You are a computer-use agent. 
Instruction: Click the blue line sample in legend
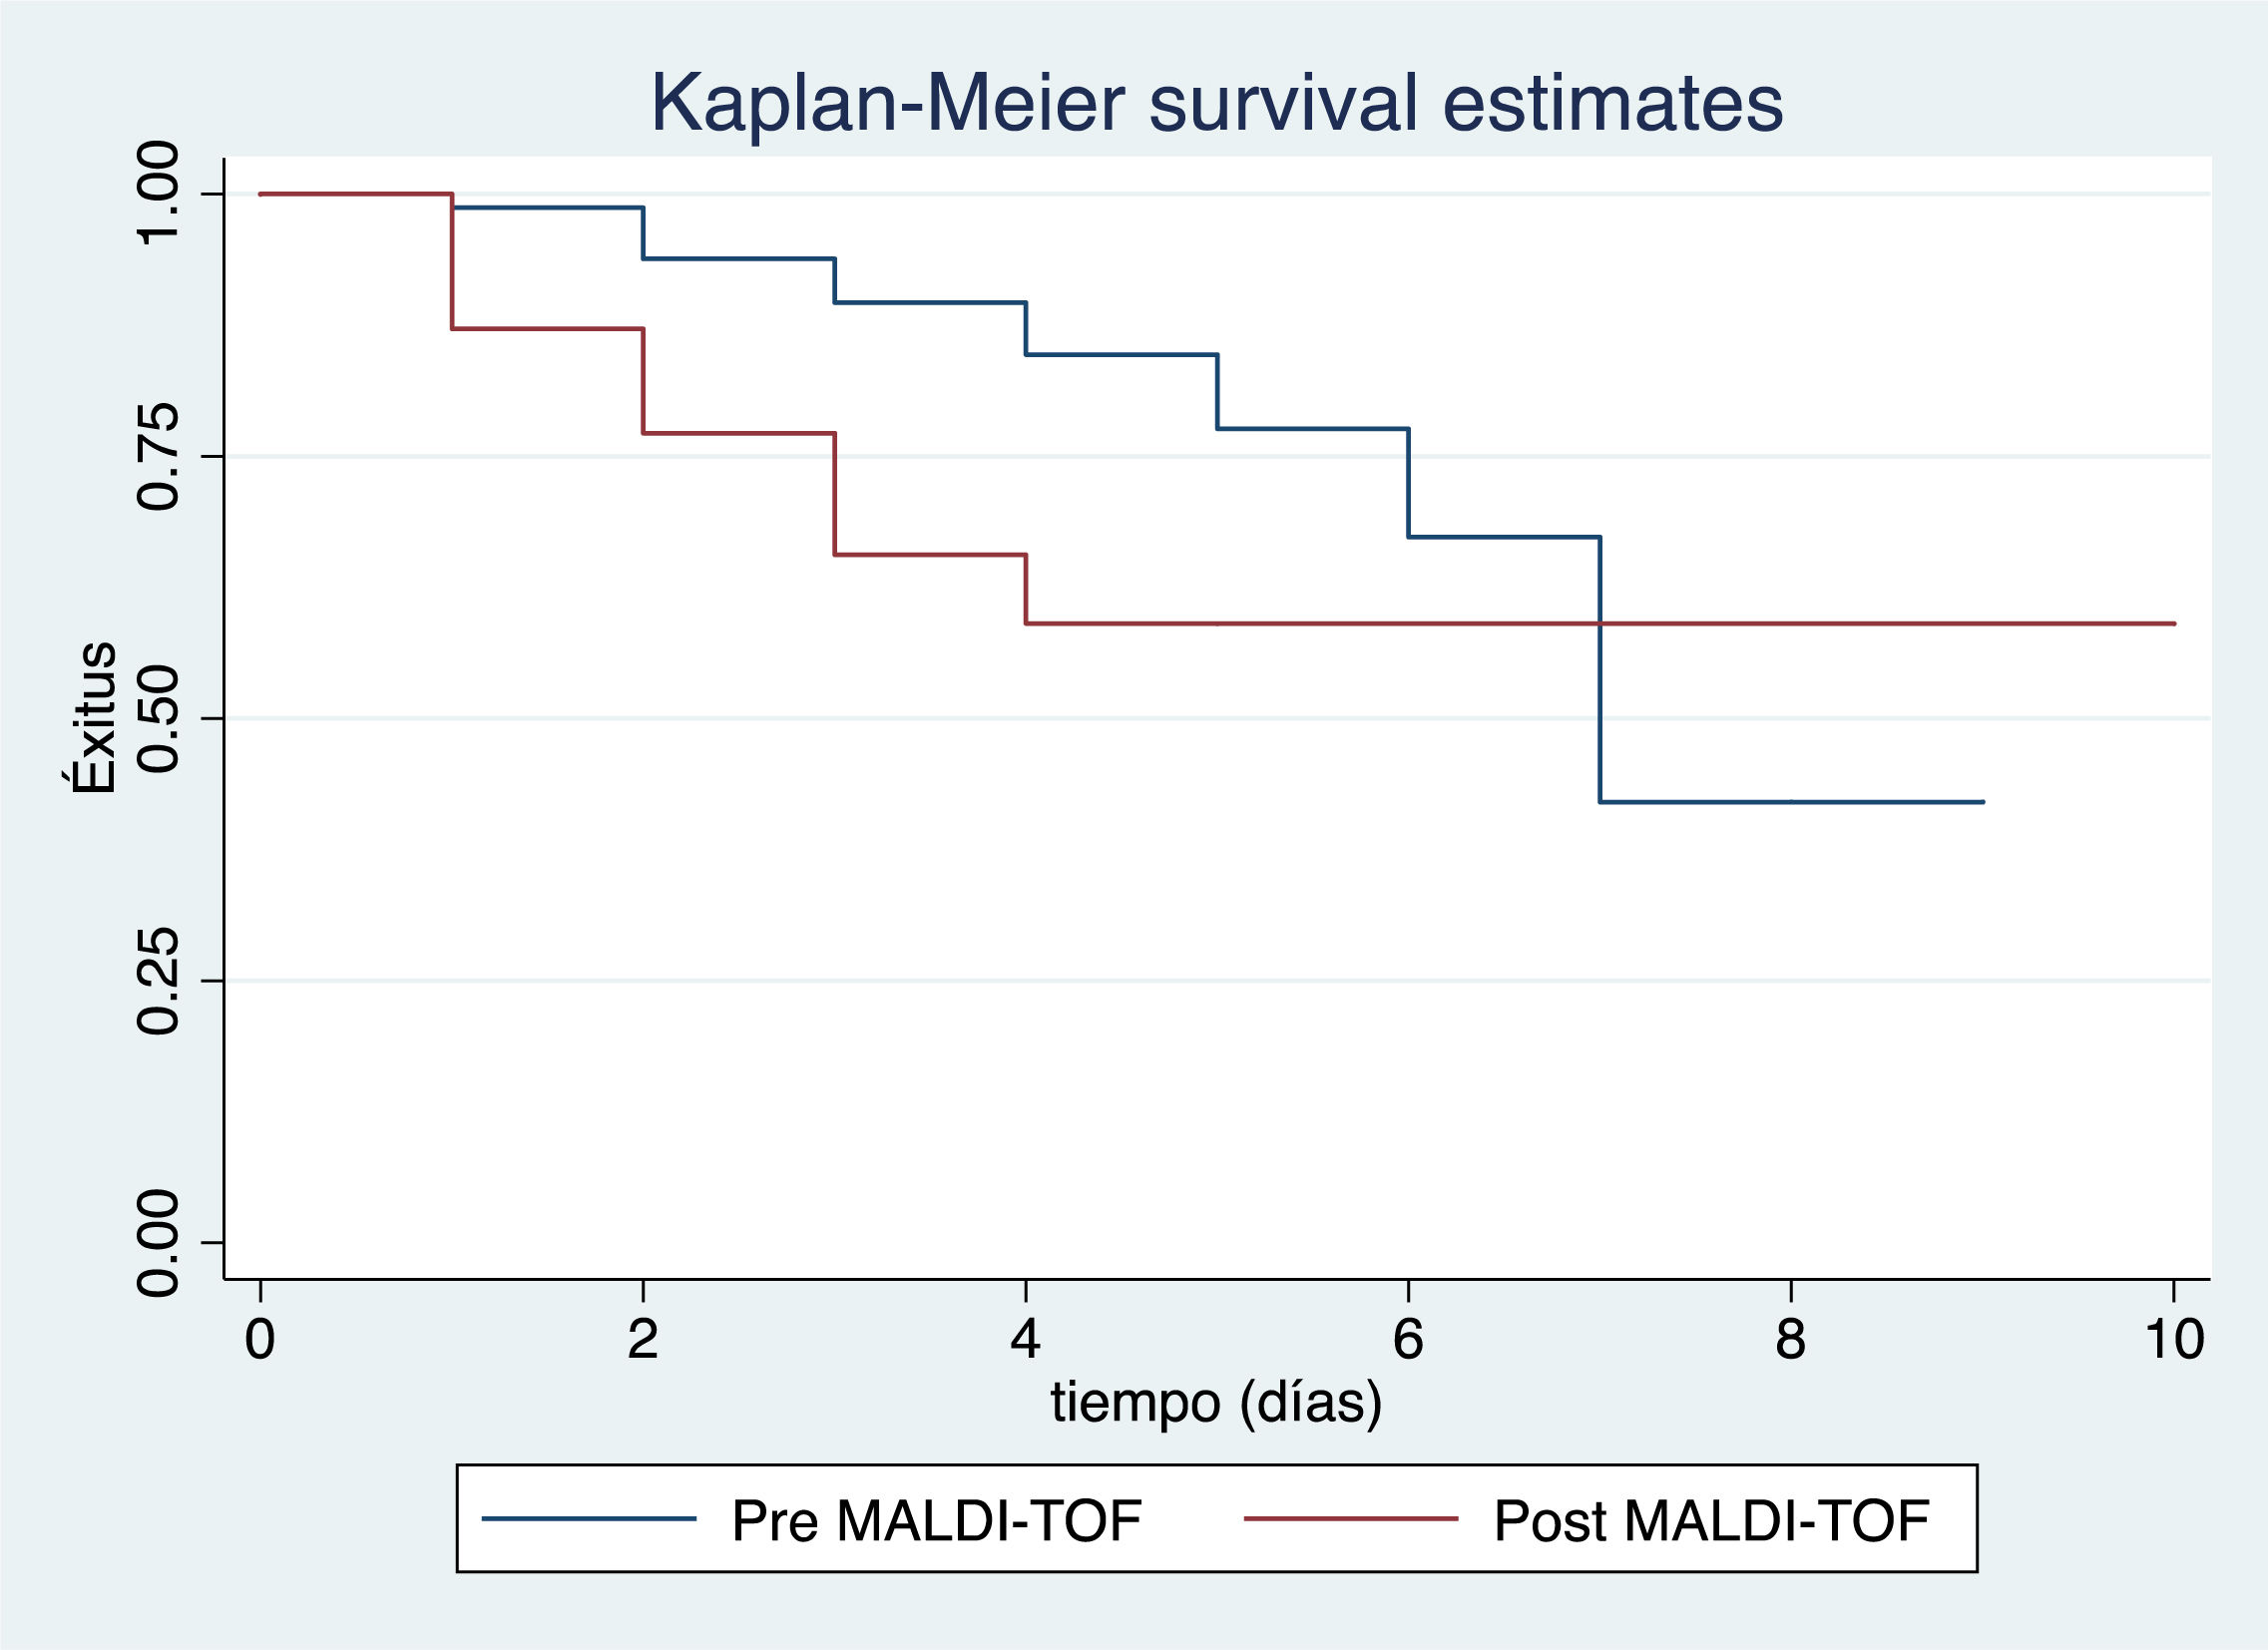click(x=588, y=1519)
